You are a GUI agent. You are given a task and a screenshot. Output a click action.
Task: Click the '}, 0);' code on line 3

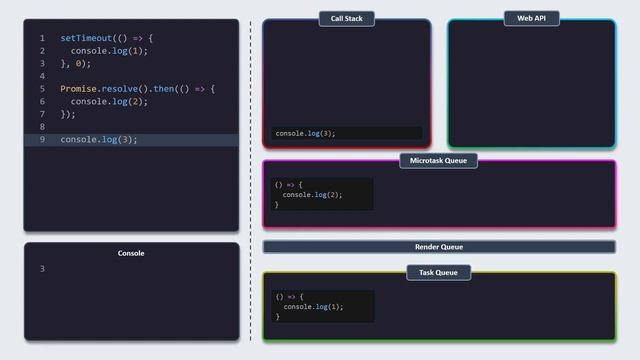click(76, 64)
